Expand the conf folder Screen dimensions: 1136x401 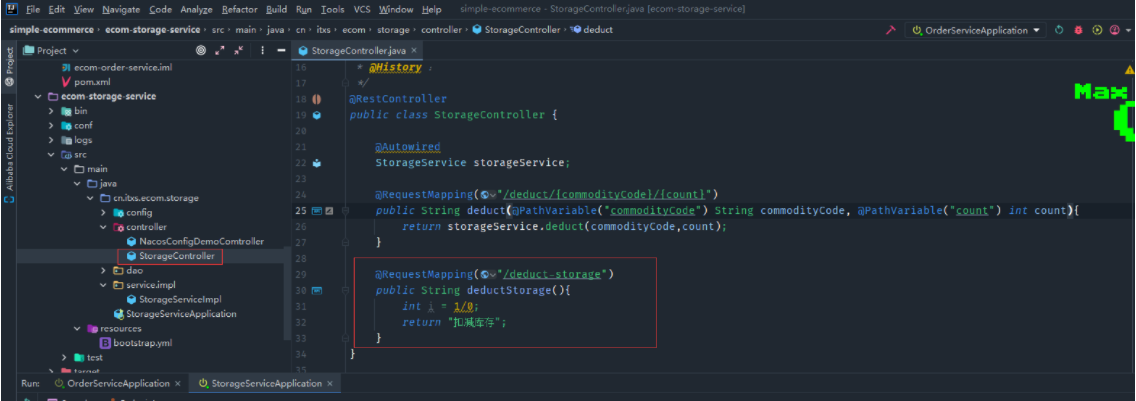click(51, 125)
